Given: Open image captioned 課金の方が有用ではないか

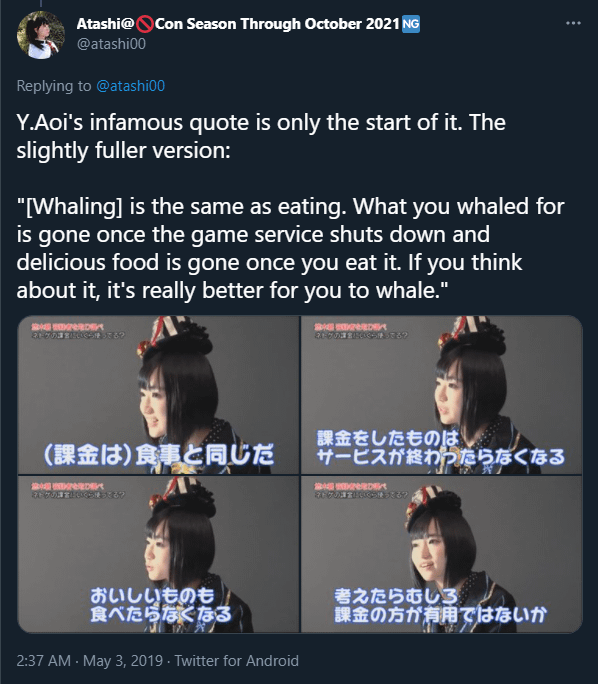Looking at the screenshot, I should [x=441, y=554].
